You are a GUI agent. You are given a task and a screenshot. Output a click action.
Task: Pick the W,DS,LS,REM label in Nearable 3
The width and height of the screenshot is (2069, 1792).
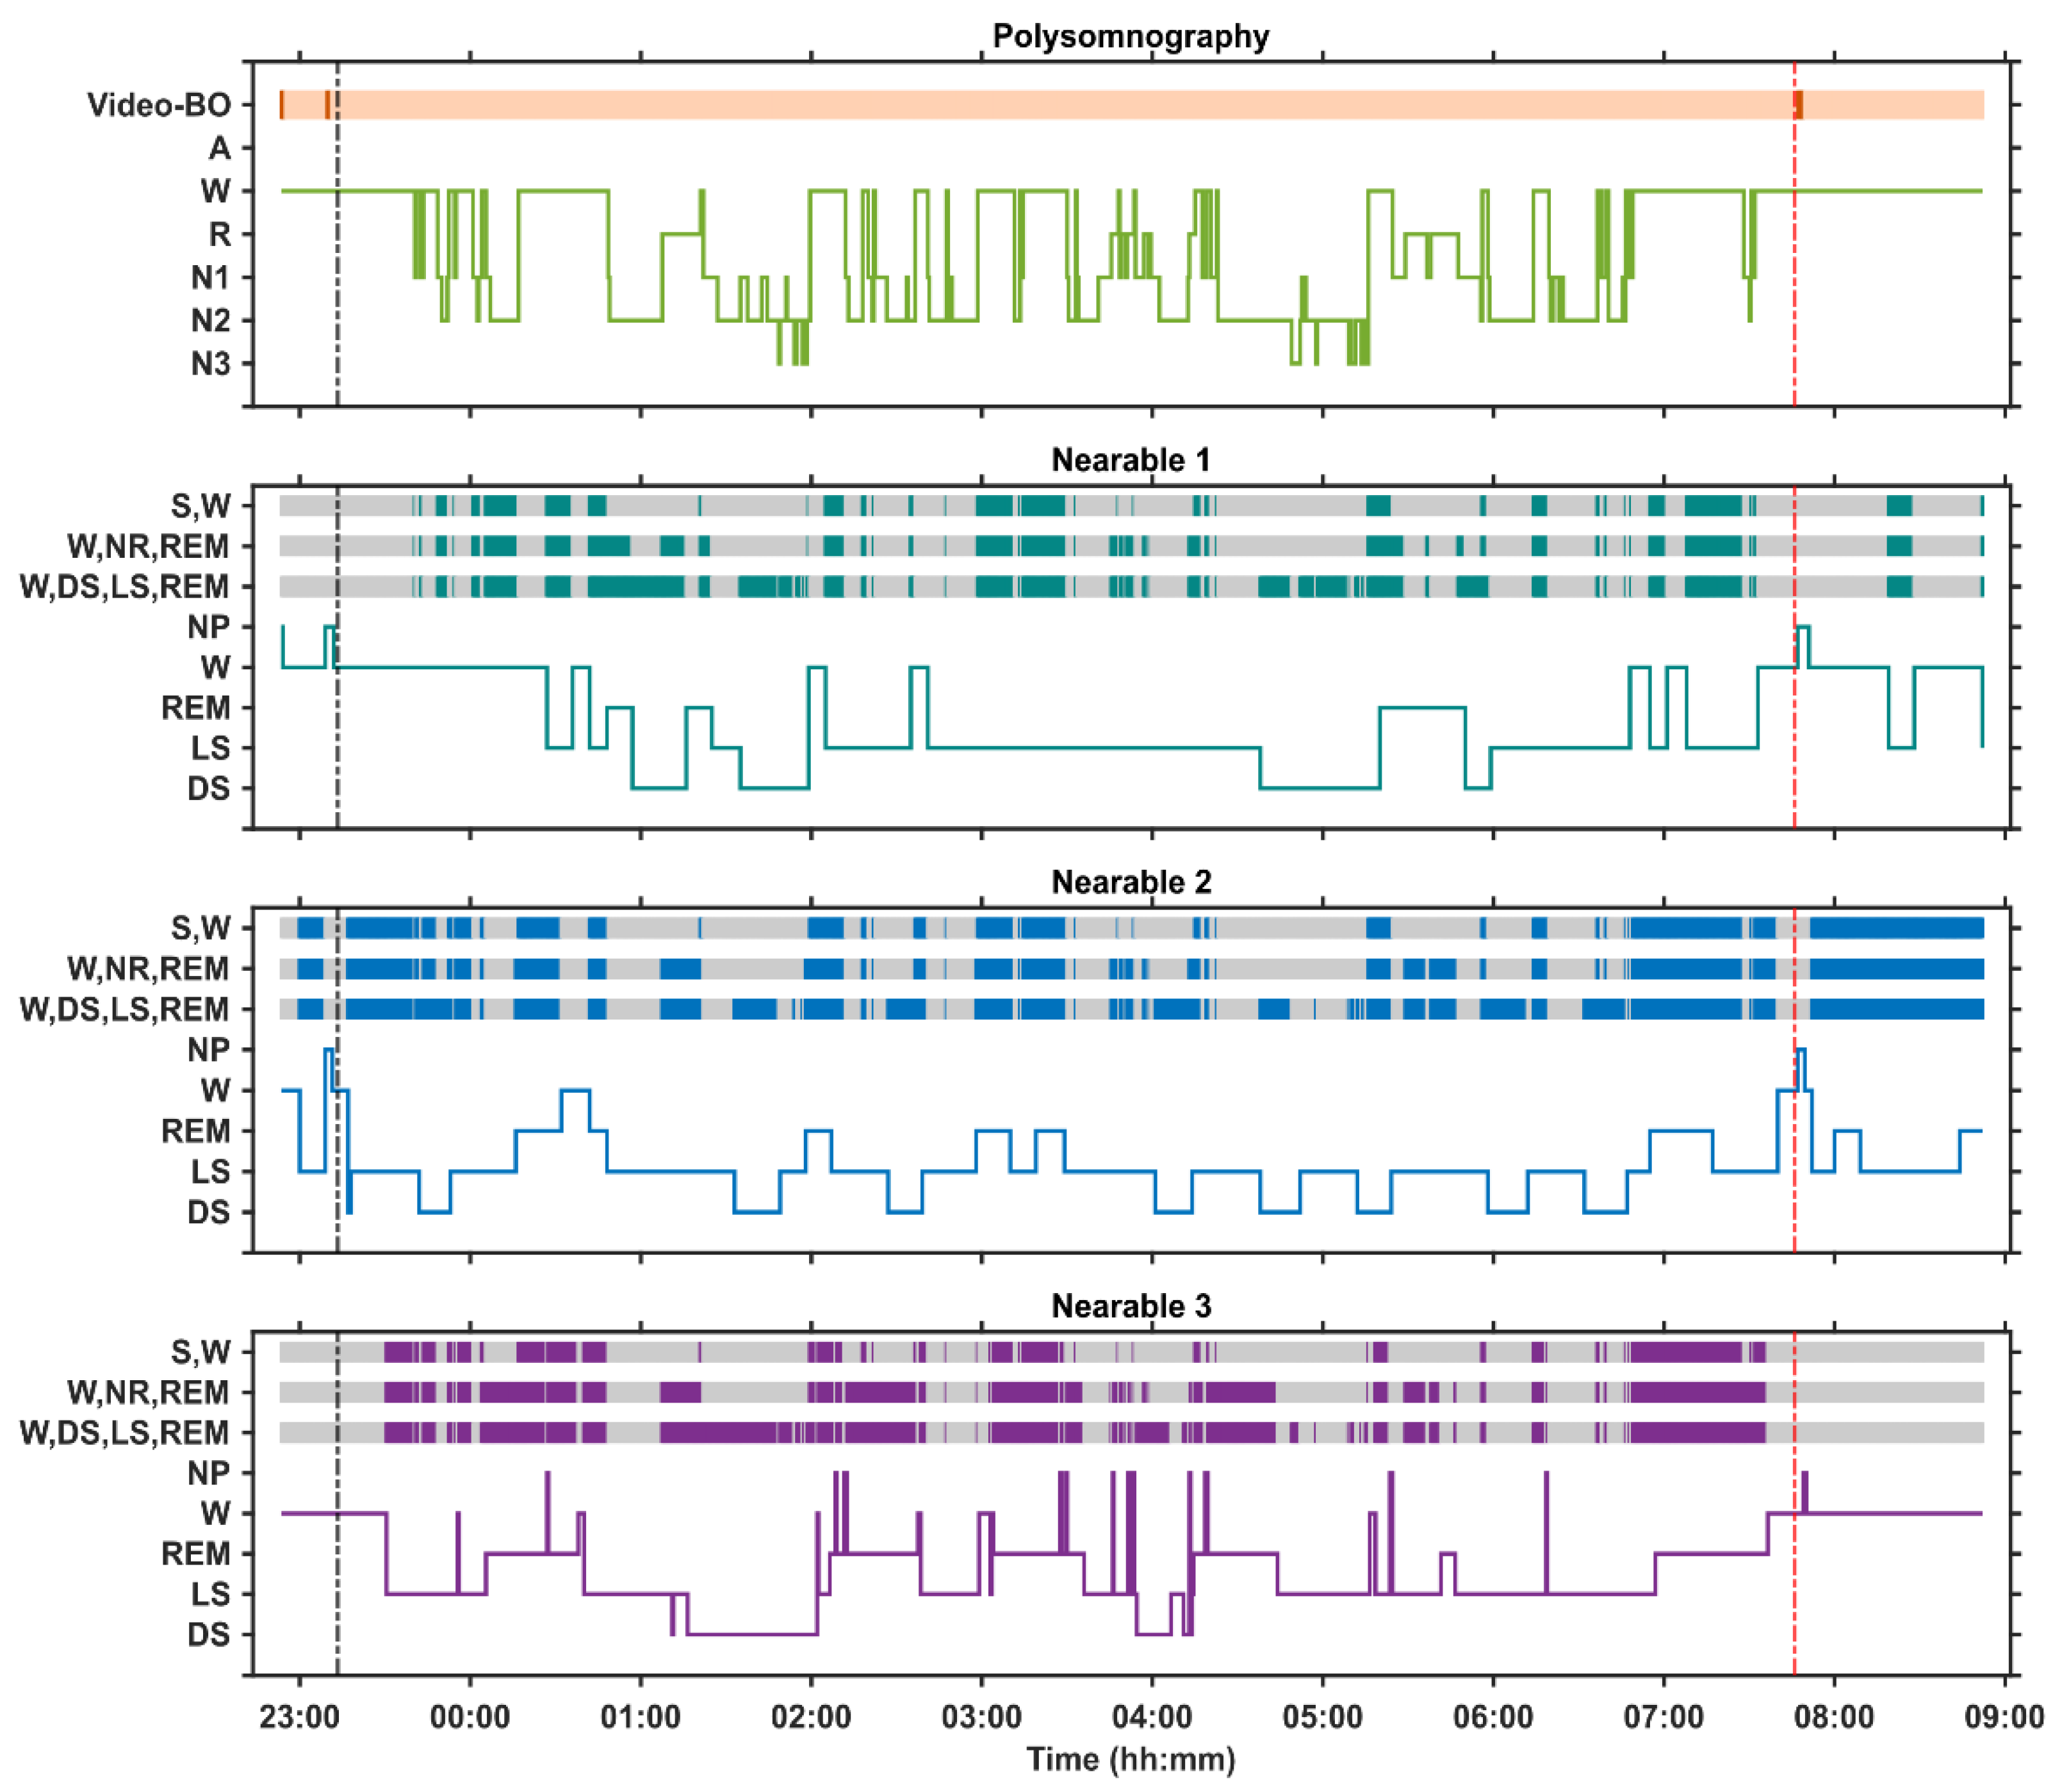125,1433
